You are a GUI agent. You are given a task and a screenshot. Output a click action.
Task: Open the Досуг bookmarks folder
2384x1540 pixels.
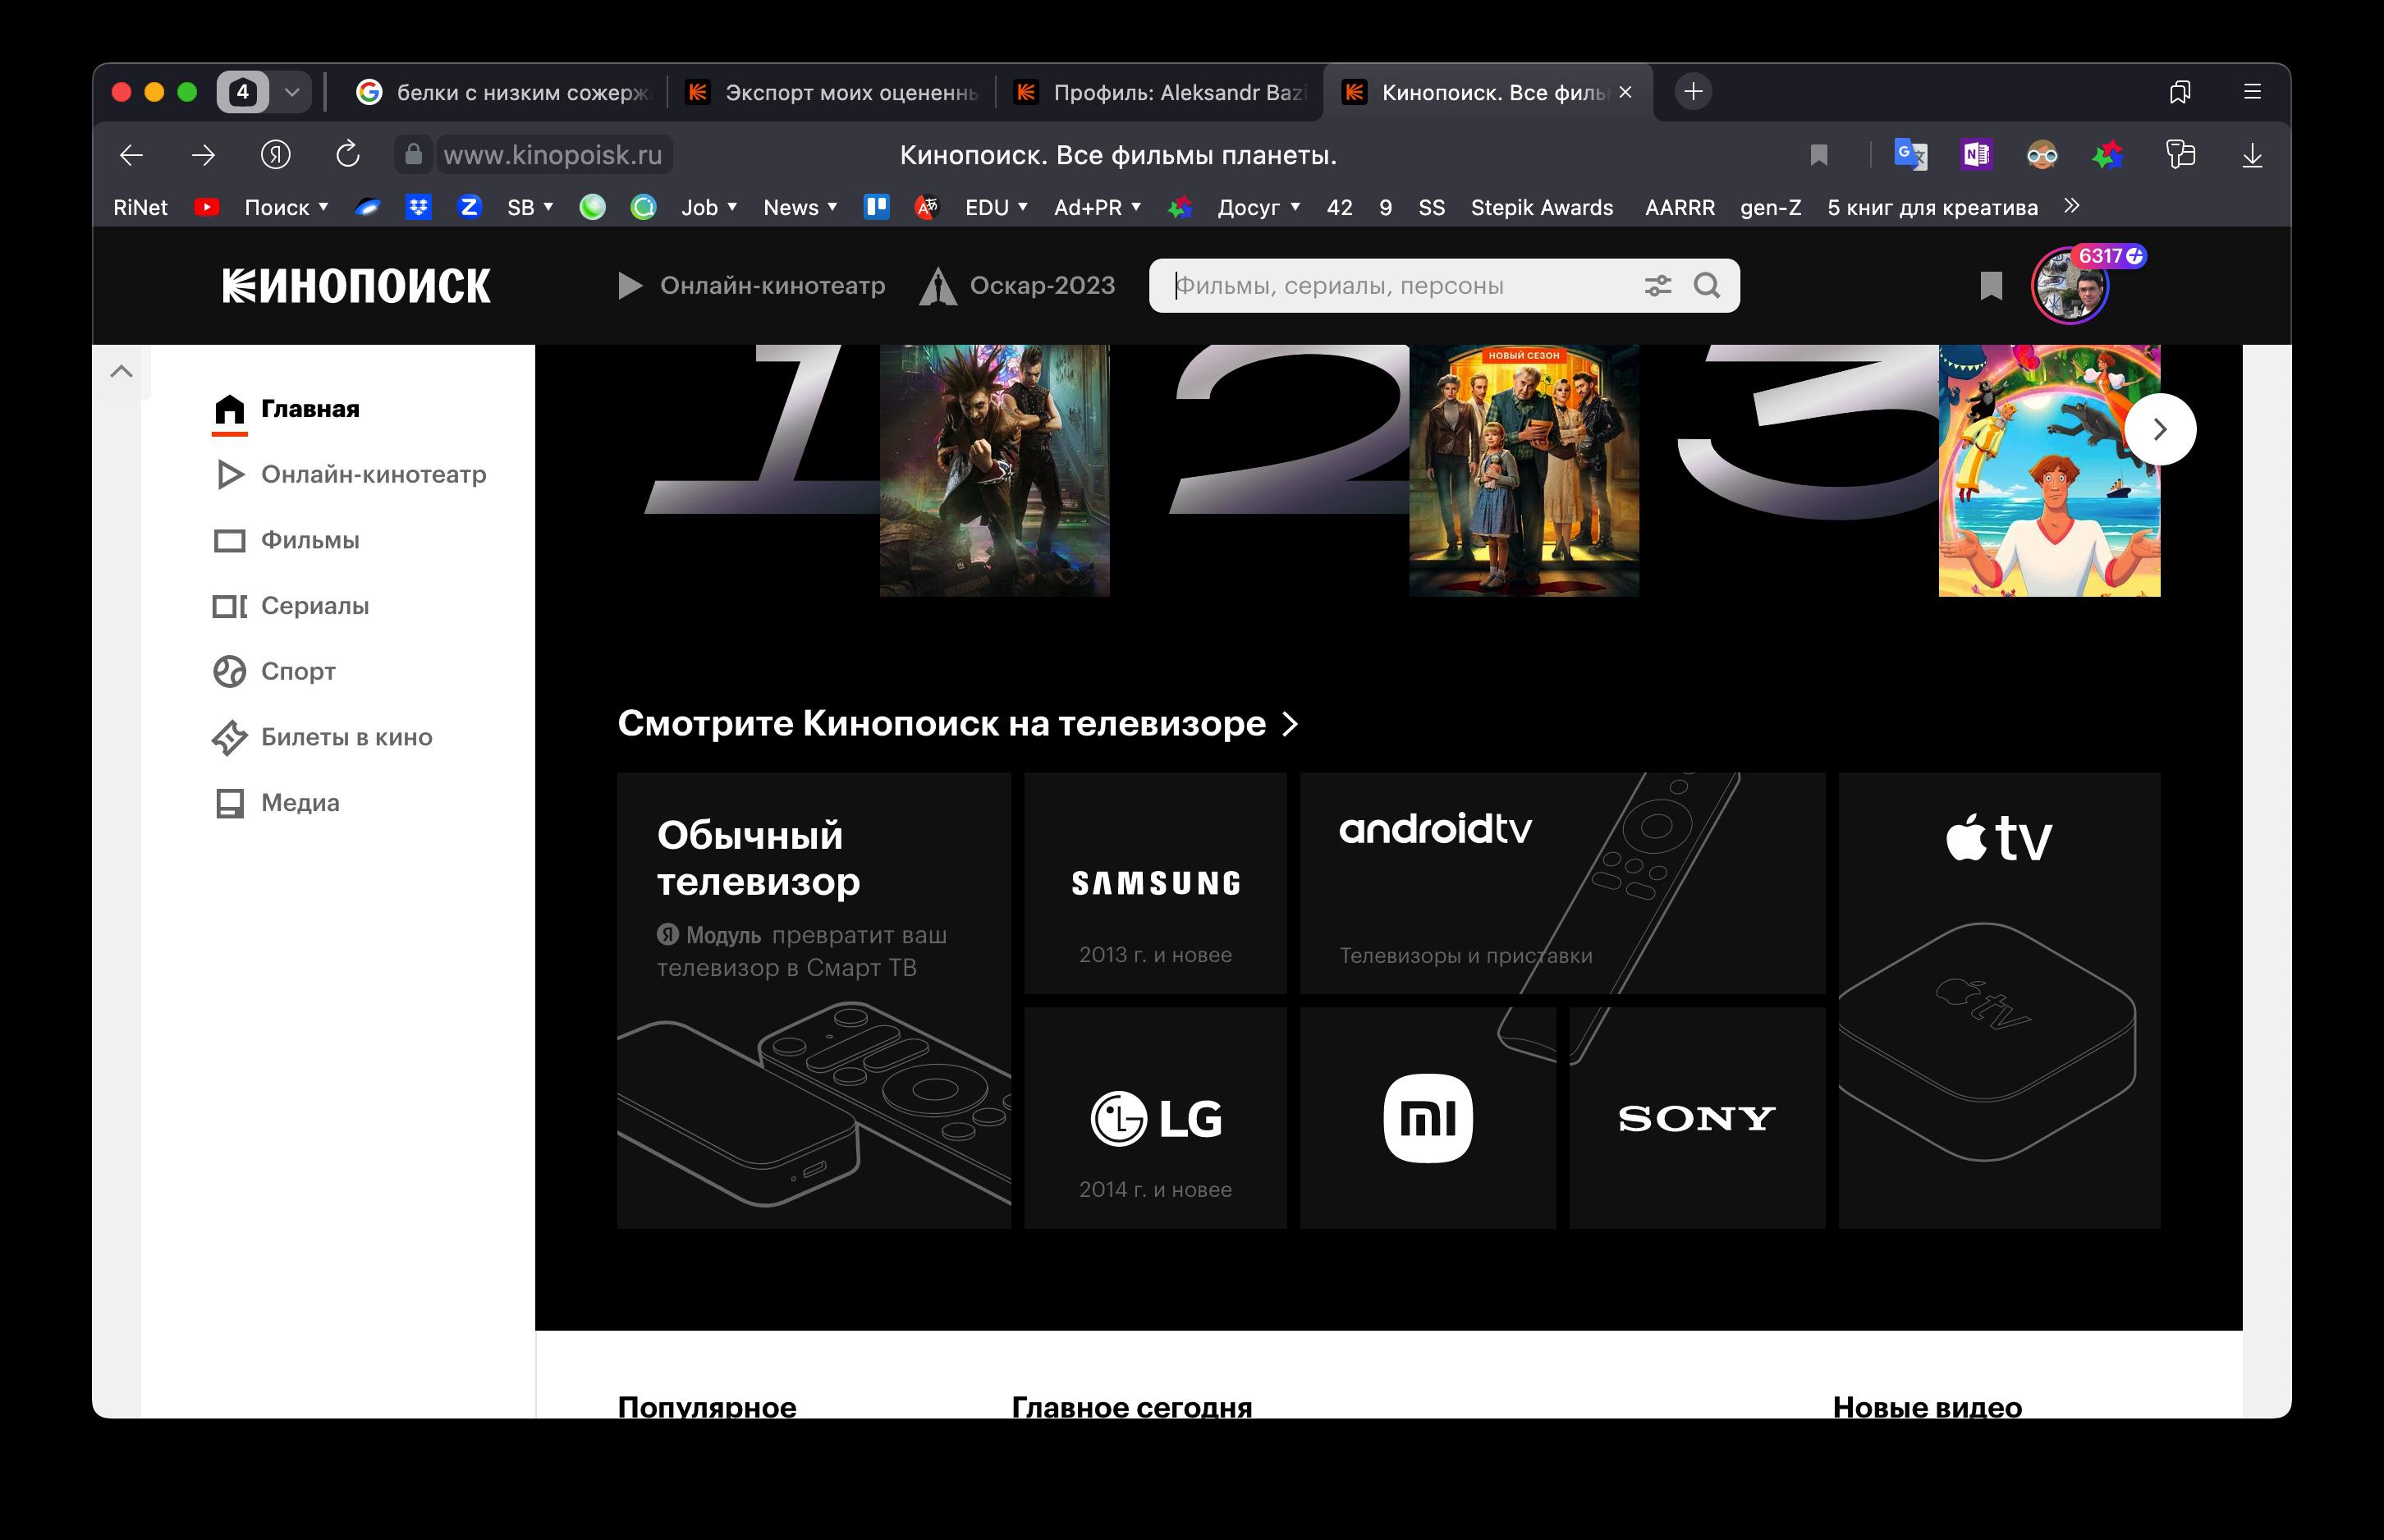tap(1258, 207)
